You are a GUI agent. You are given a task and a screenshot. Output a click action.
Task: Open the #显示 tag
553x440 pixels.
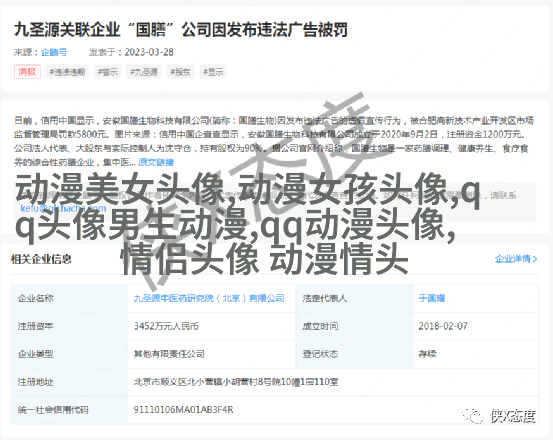click(213, 72)
